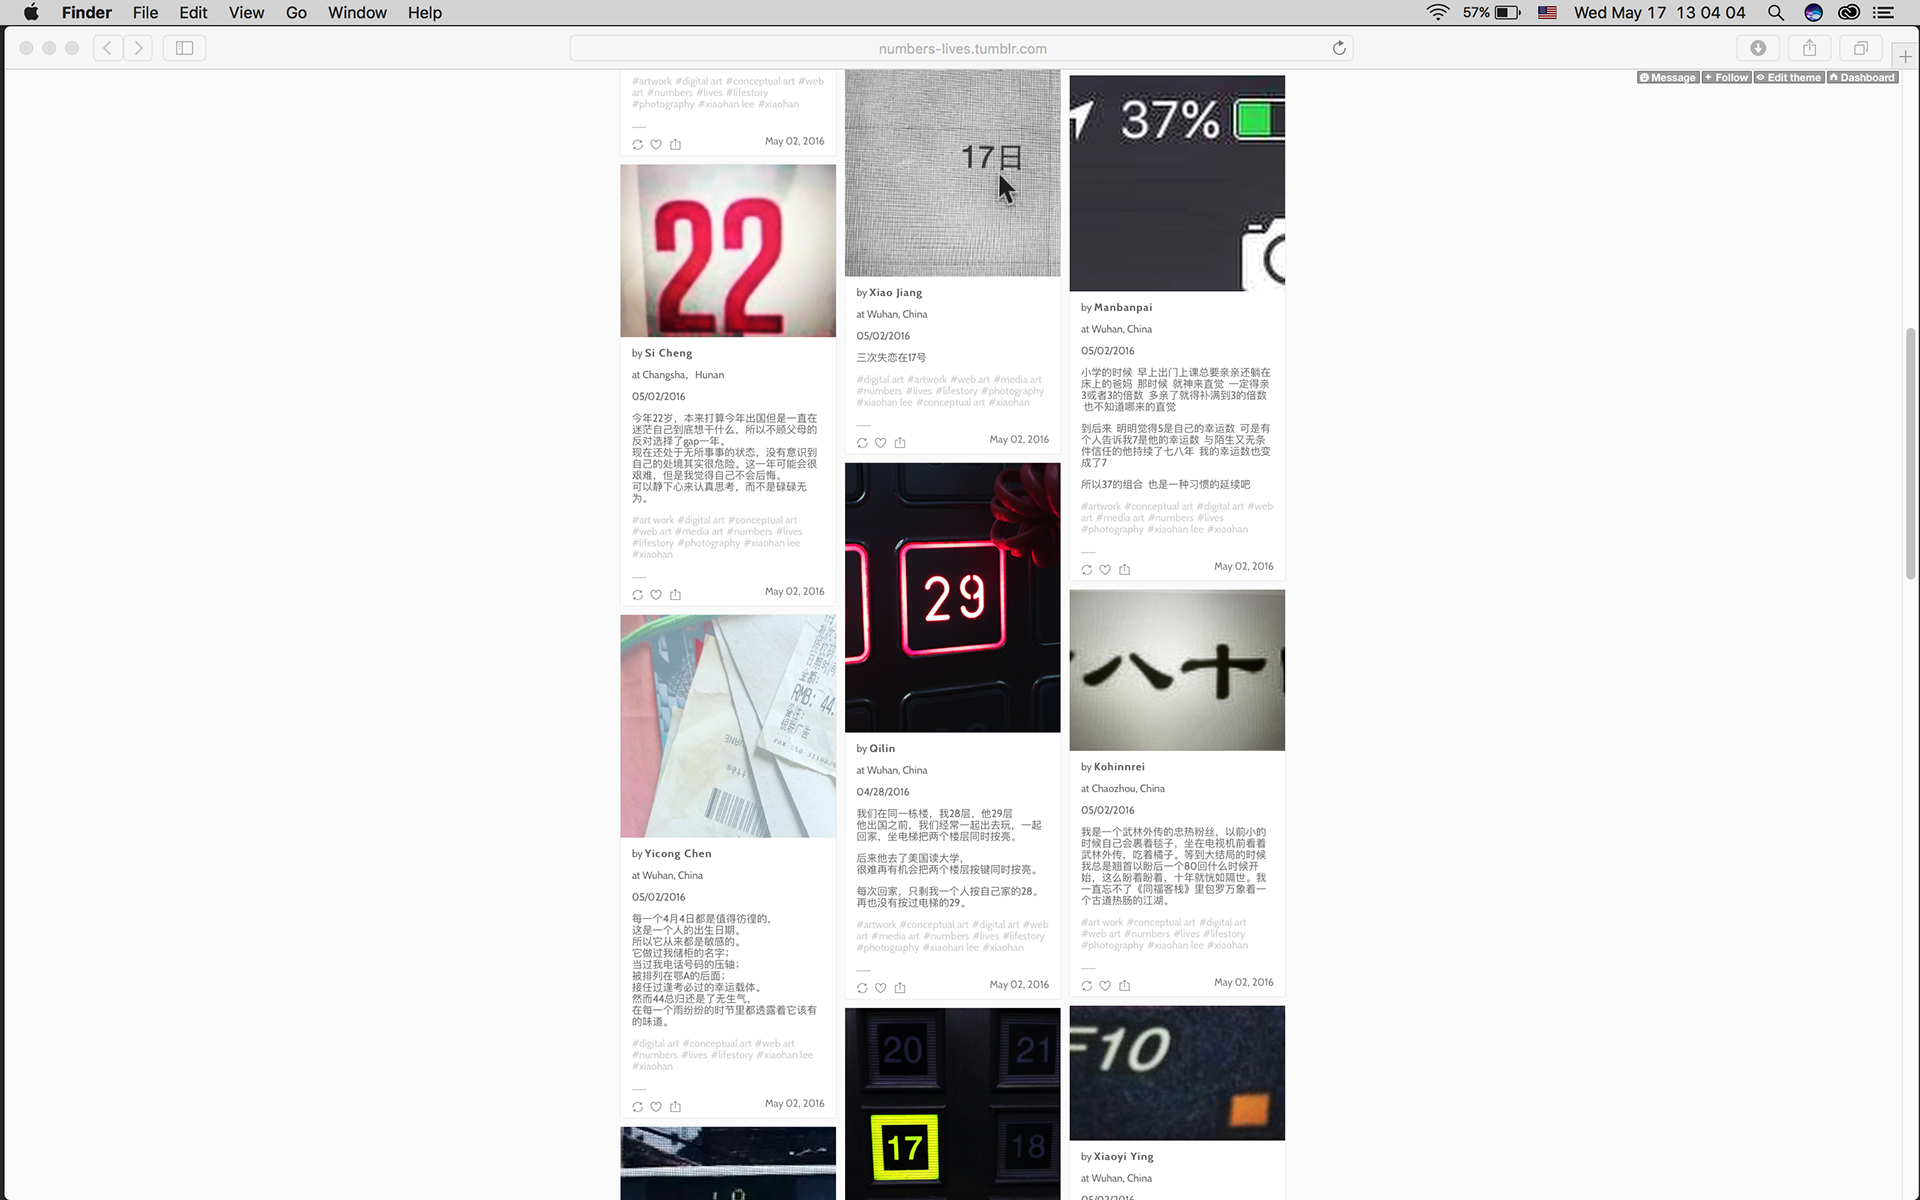This screenshot has height=1200, width=1920.
Task: Open the Window menu
Action: [357, 13]
